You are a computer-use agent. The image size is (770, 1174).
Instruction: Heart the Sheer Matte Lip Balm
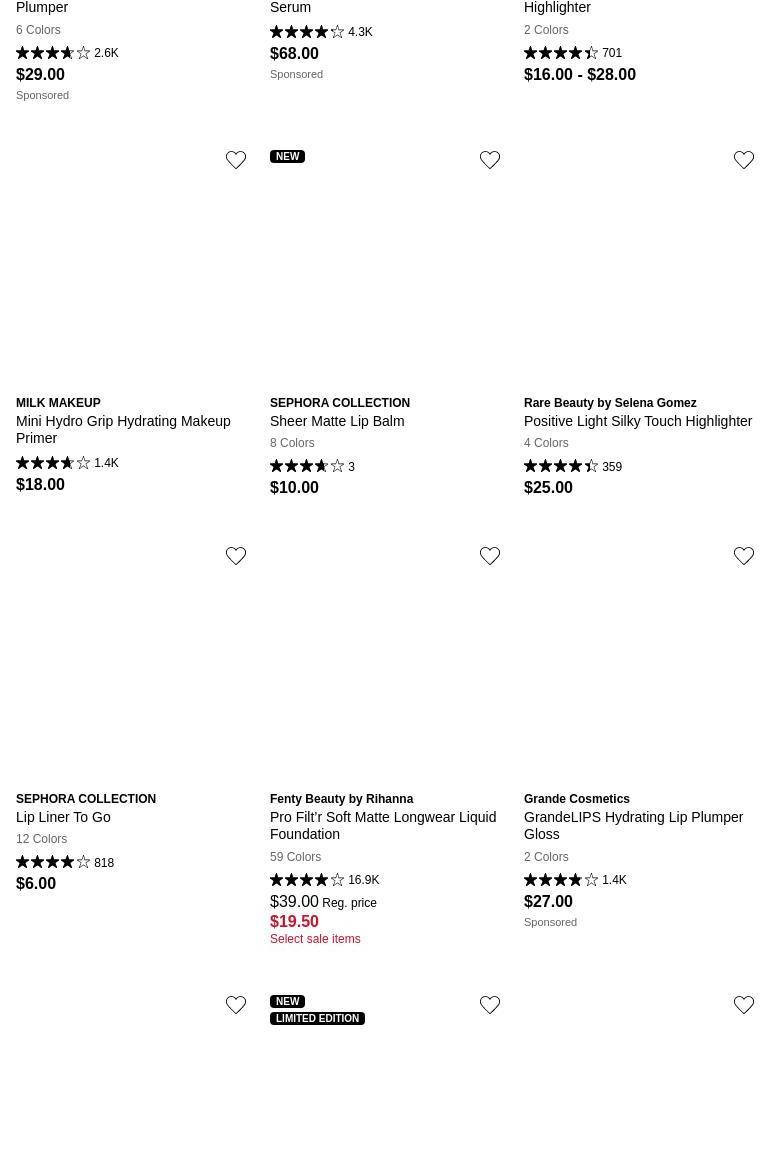pyautogui.click(x=490, y=160)
